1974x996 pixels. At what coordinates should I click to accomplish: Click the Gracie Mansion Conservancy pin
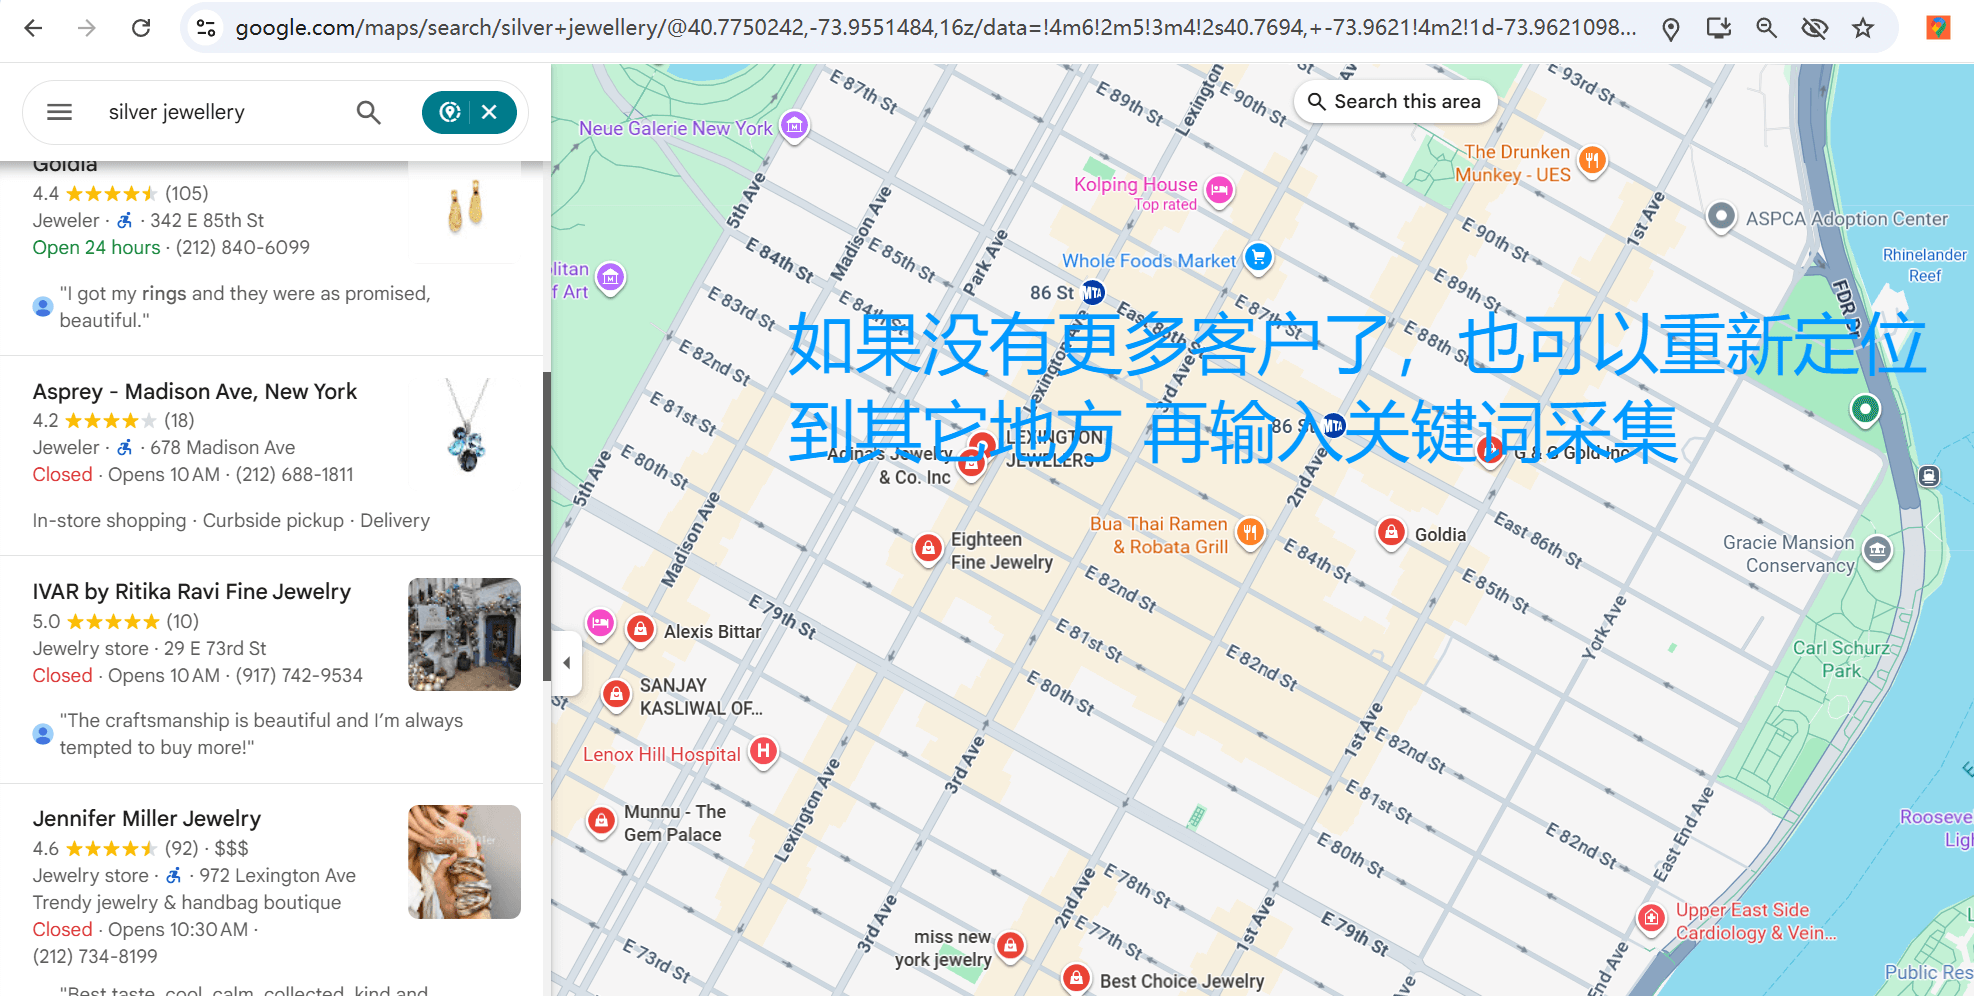click(1877, 549)
